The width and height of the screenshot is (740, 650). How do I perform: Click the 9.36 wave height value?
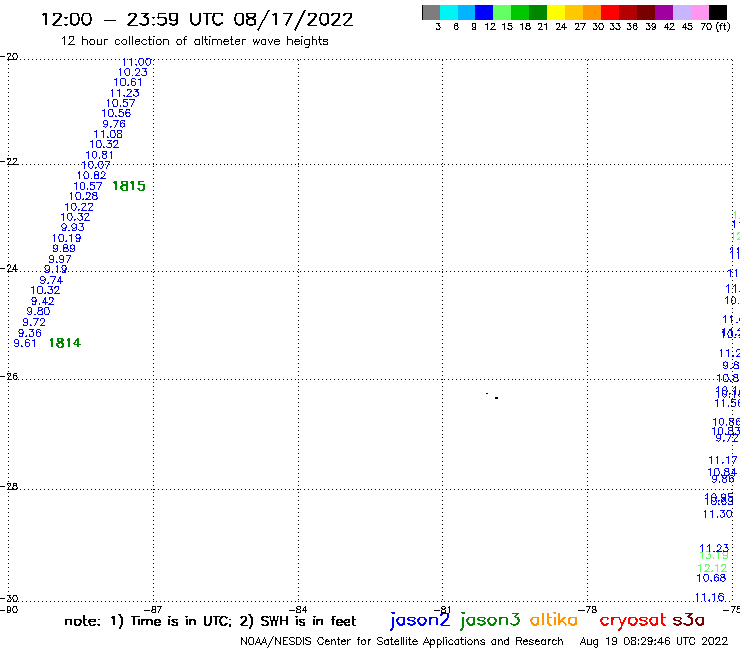pyautogui.click(x=30, y=333)
